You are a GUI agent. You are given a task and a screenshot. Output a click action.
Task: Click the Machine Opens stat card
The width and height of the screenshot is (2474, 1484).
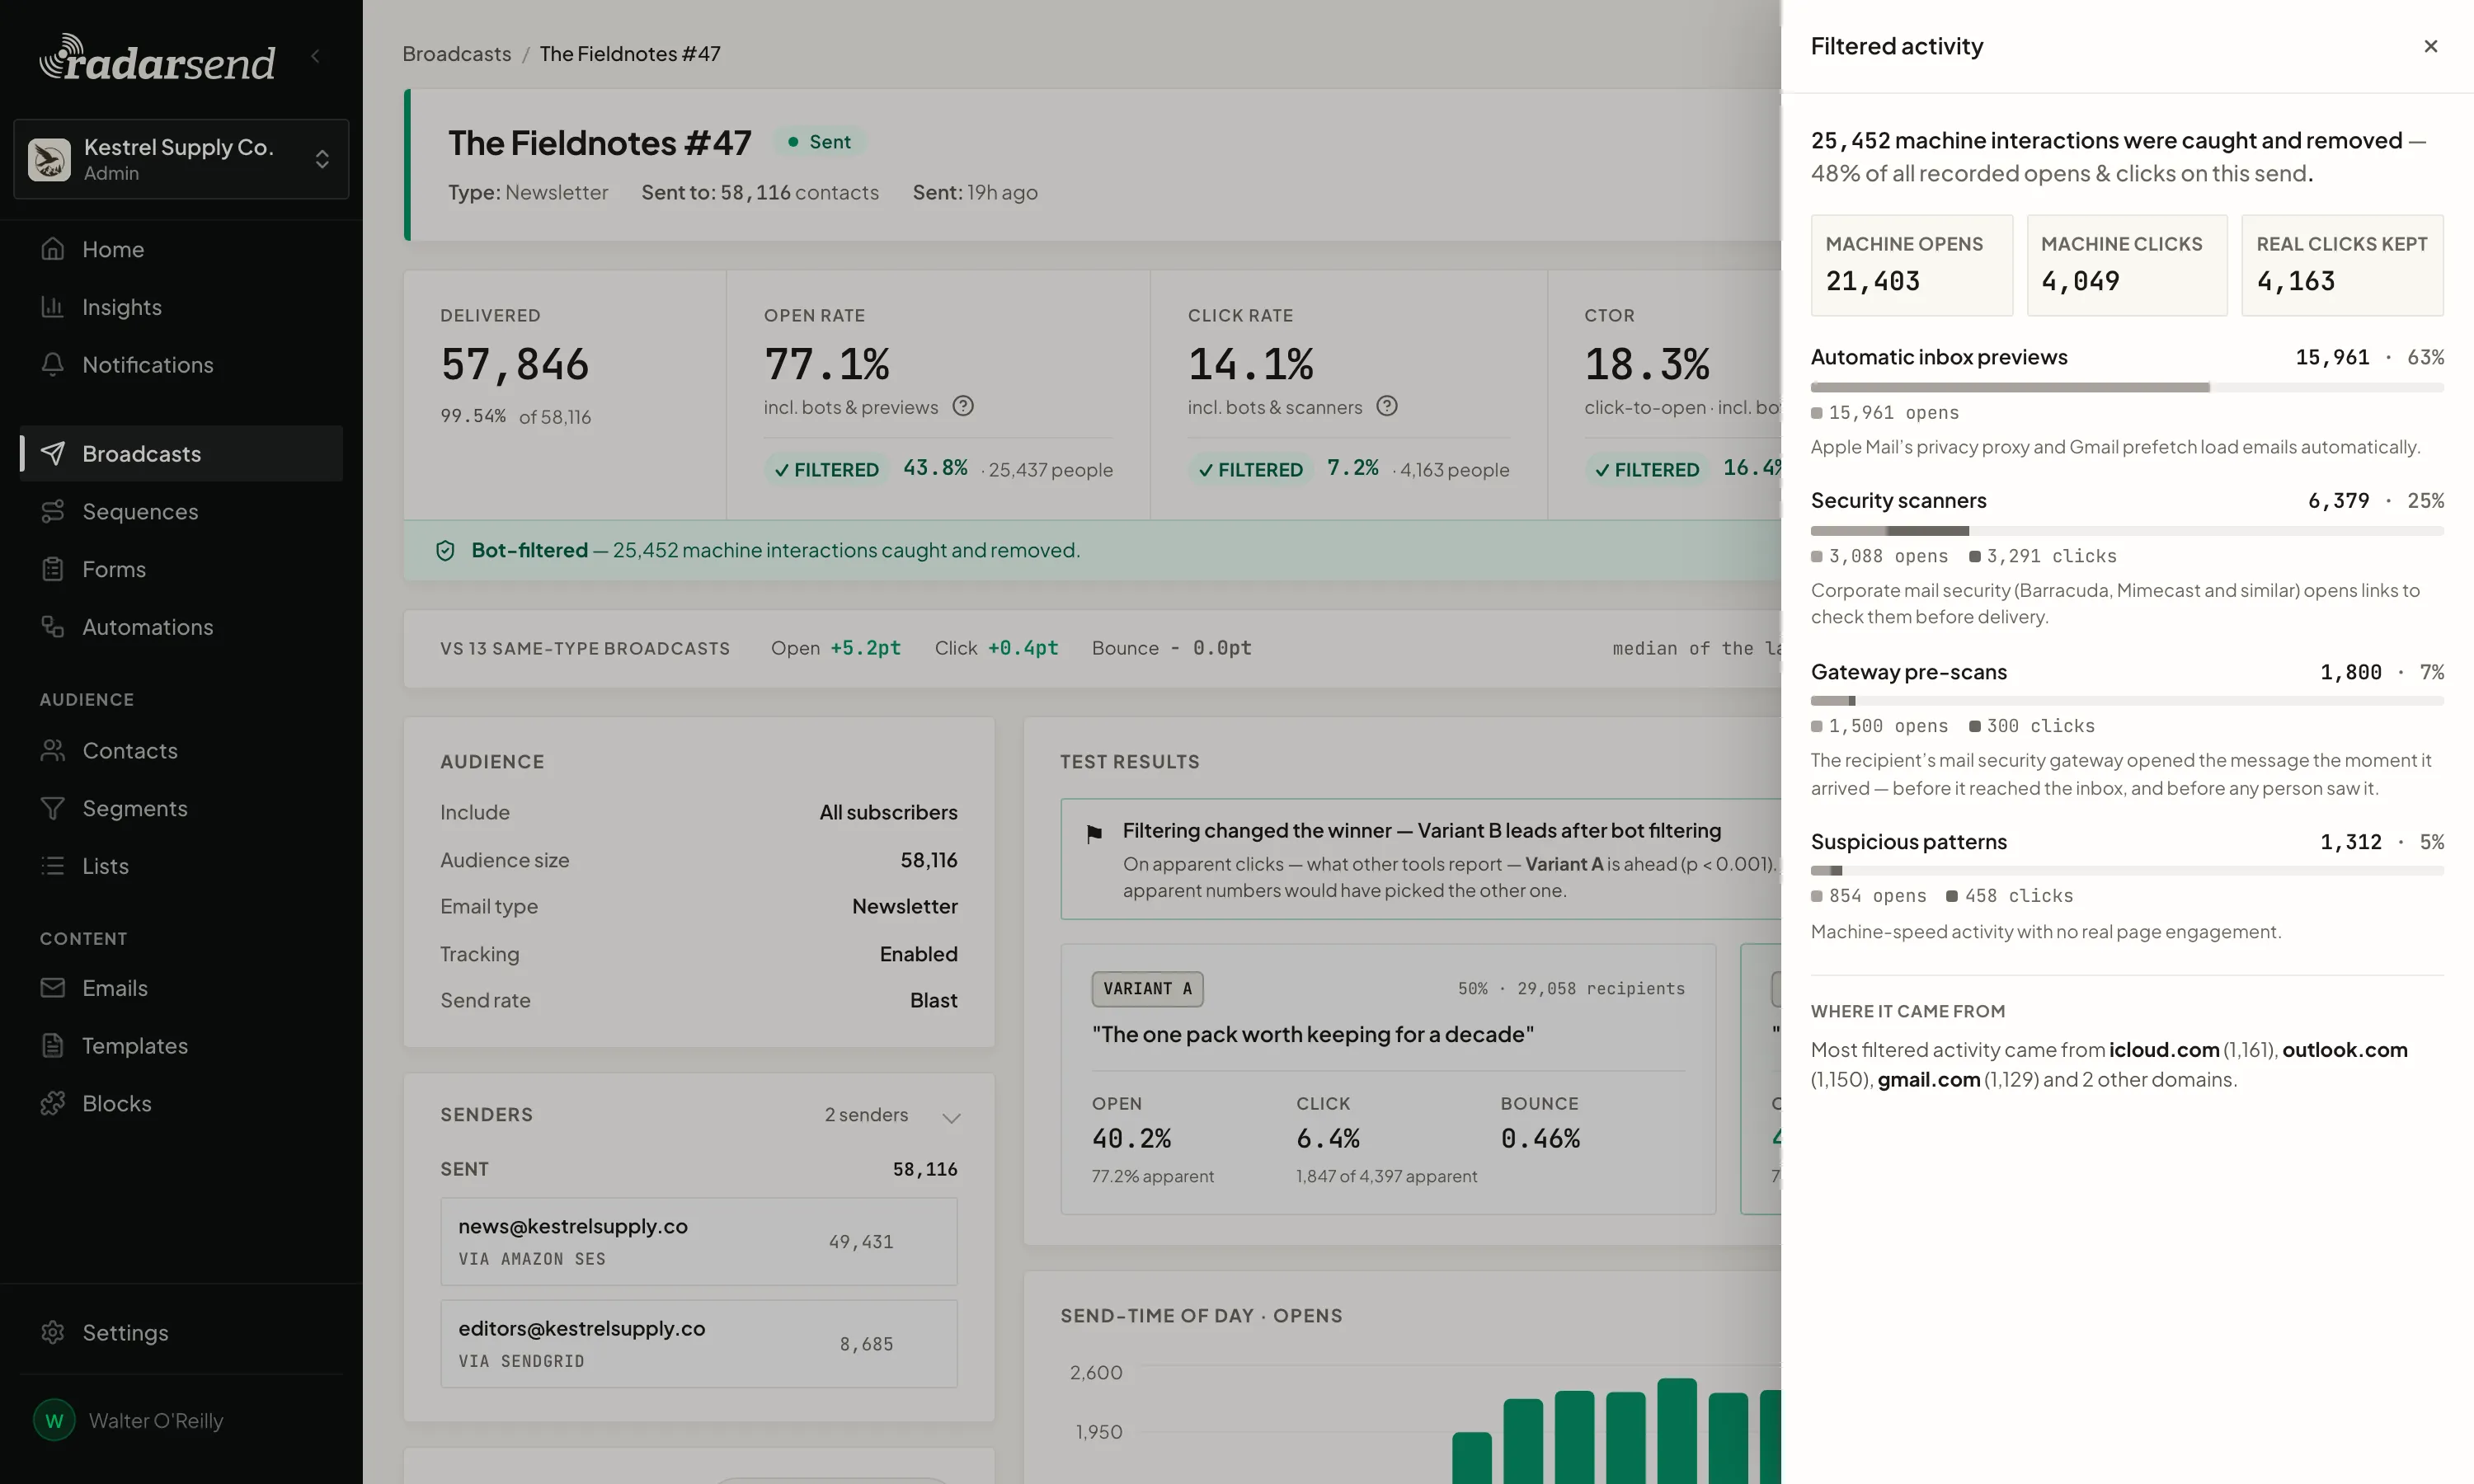(x=1912, y=266)
